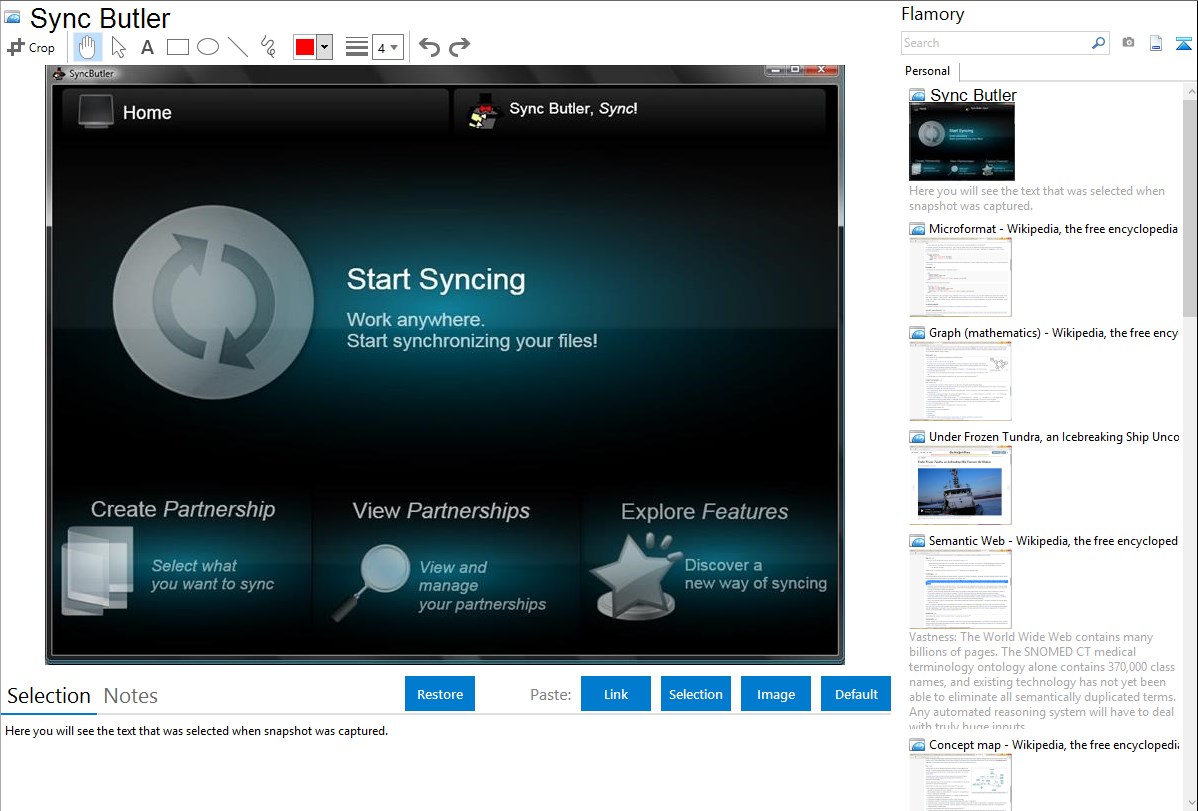The image size is (1198, 811).
Task: Click the Create Partnership heading
Action: click(x=183, y=509)
